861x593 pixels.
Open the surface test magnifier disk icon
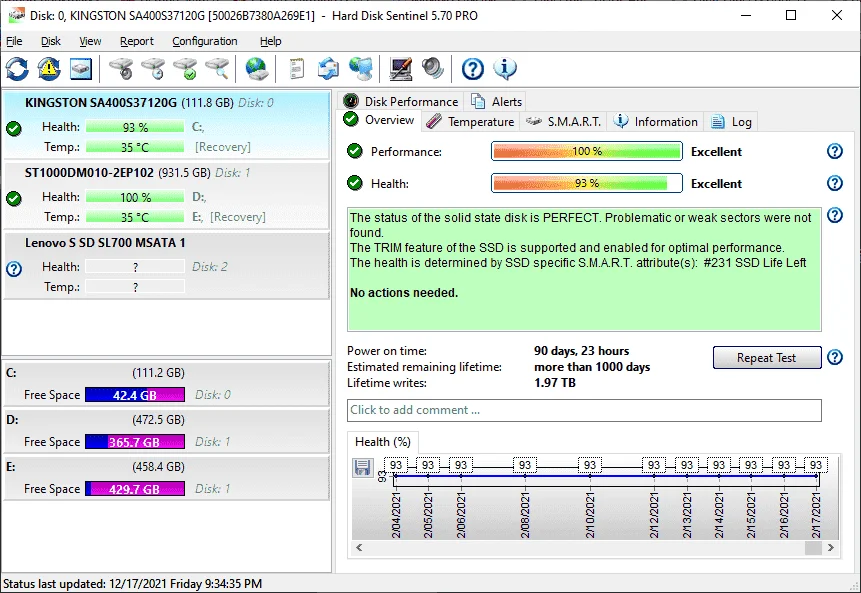217,69
